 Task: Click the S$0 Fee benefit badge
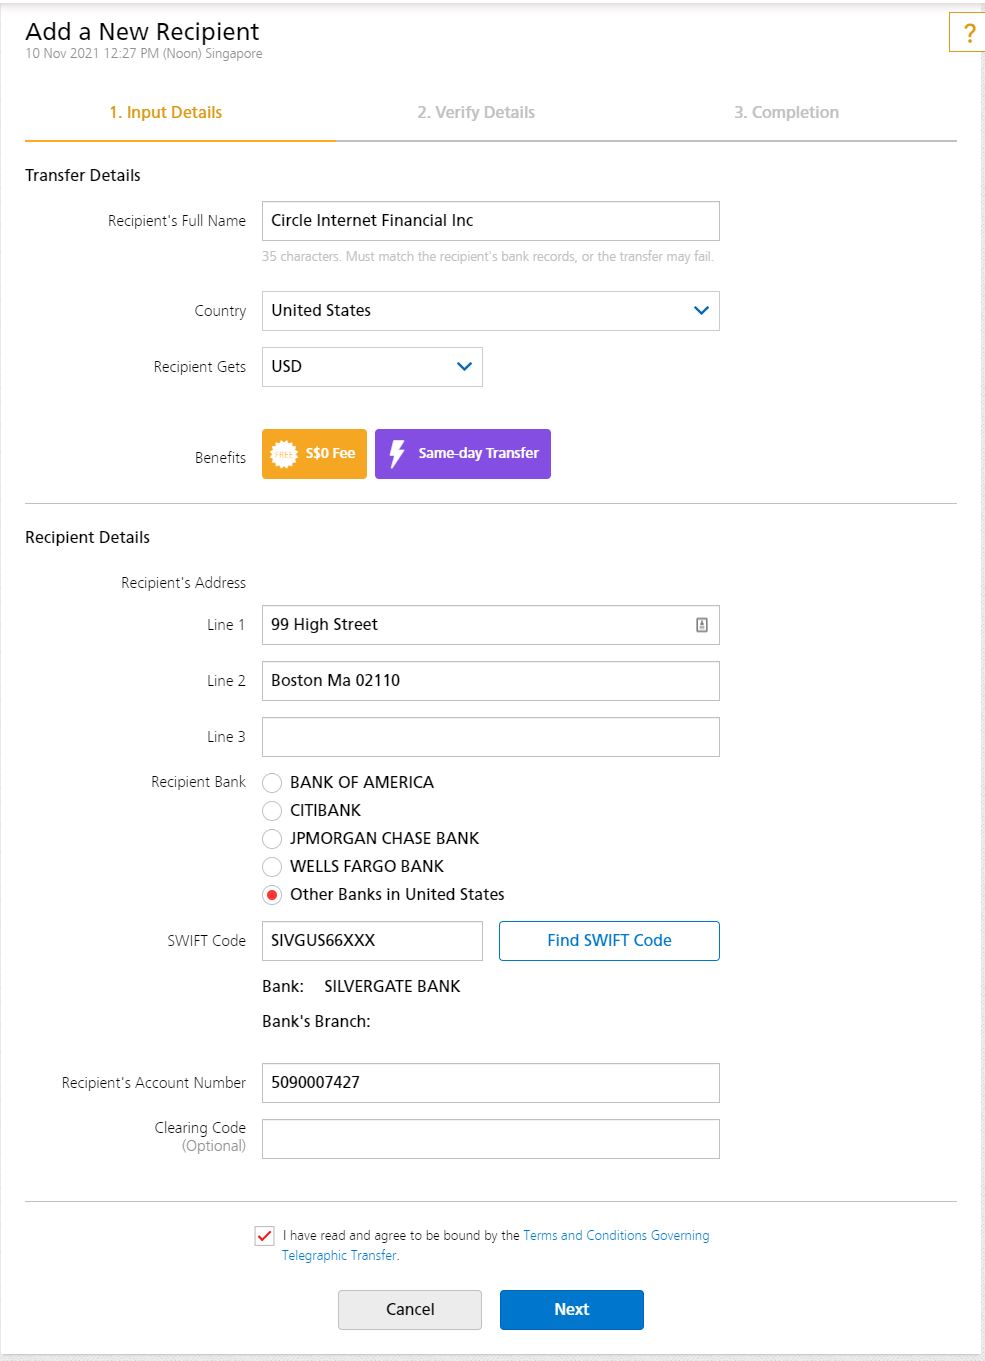(314, 454)
